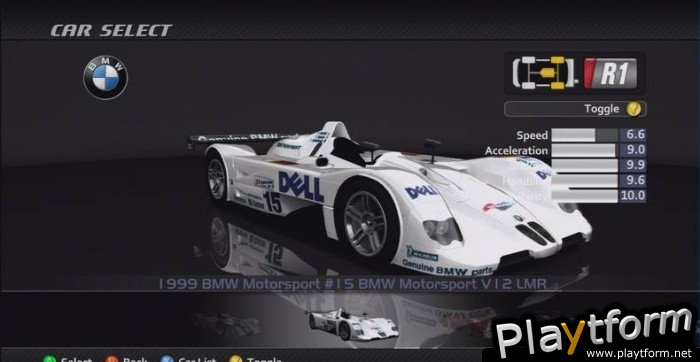Click the BMW manufacturer logo

(x=105, y=77)
